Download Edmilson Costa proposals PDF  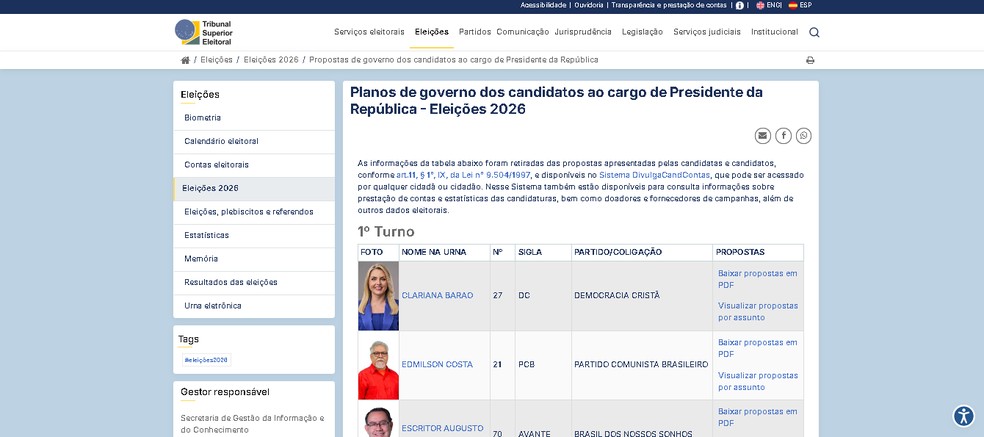[x=757, y=348]
